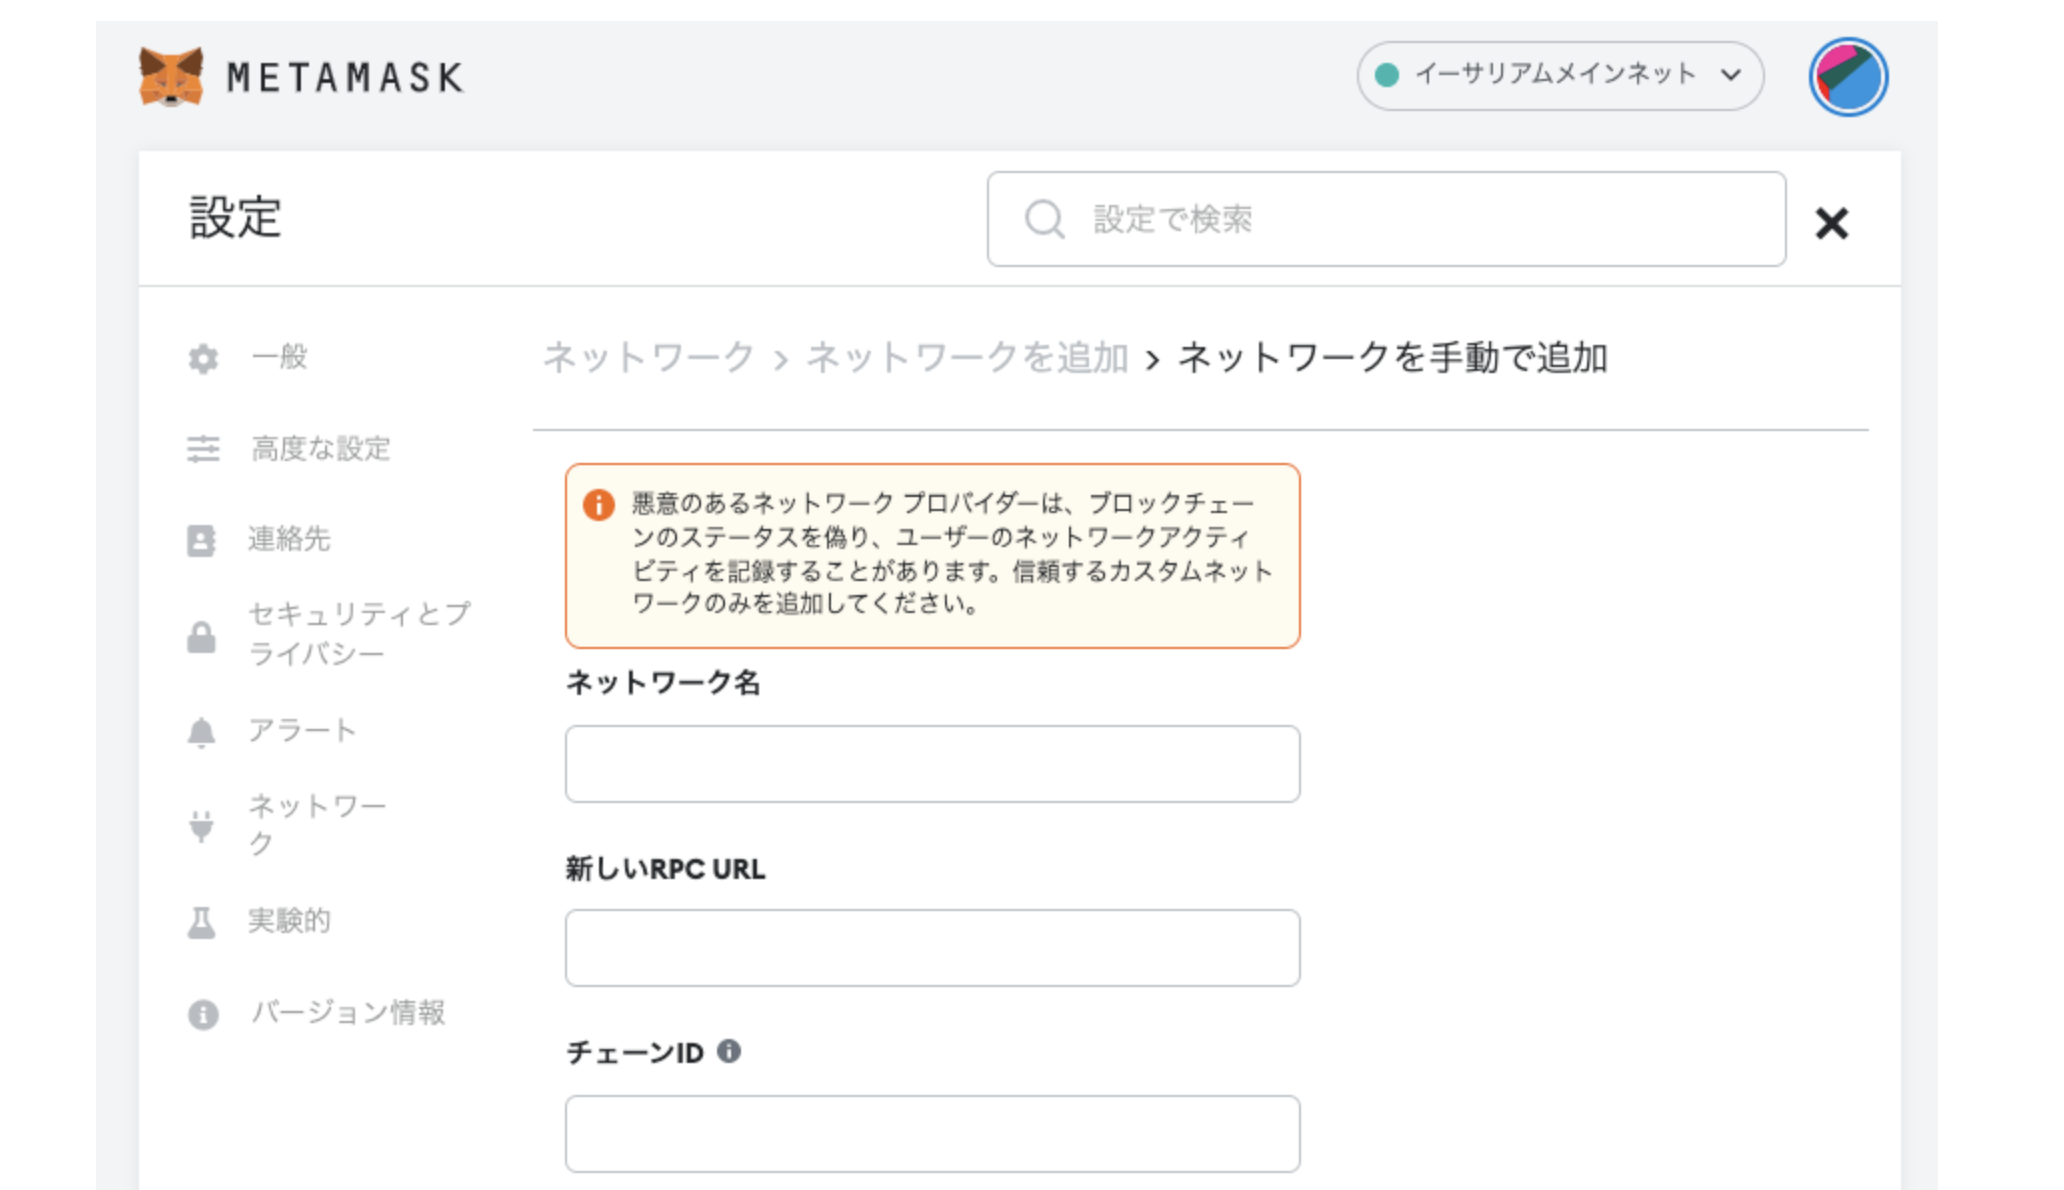2064x1190 pixels.
Task: Click the lock icon for セキュリティとプライバシー
Action: 201,636
